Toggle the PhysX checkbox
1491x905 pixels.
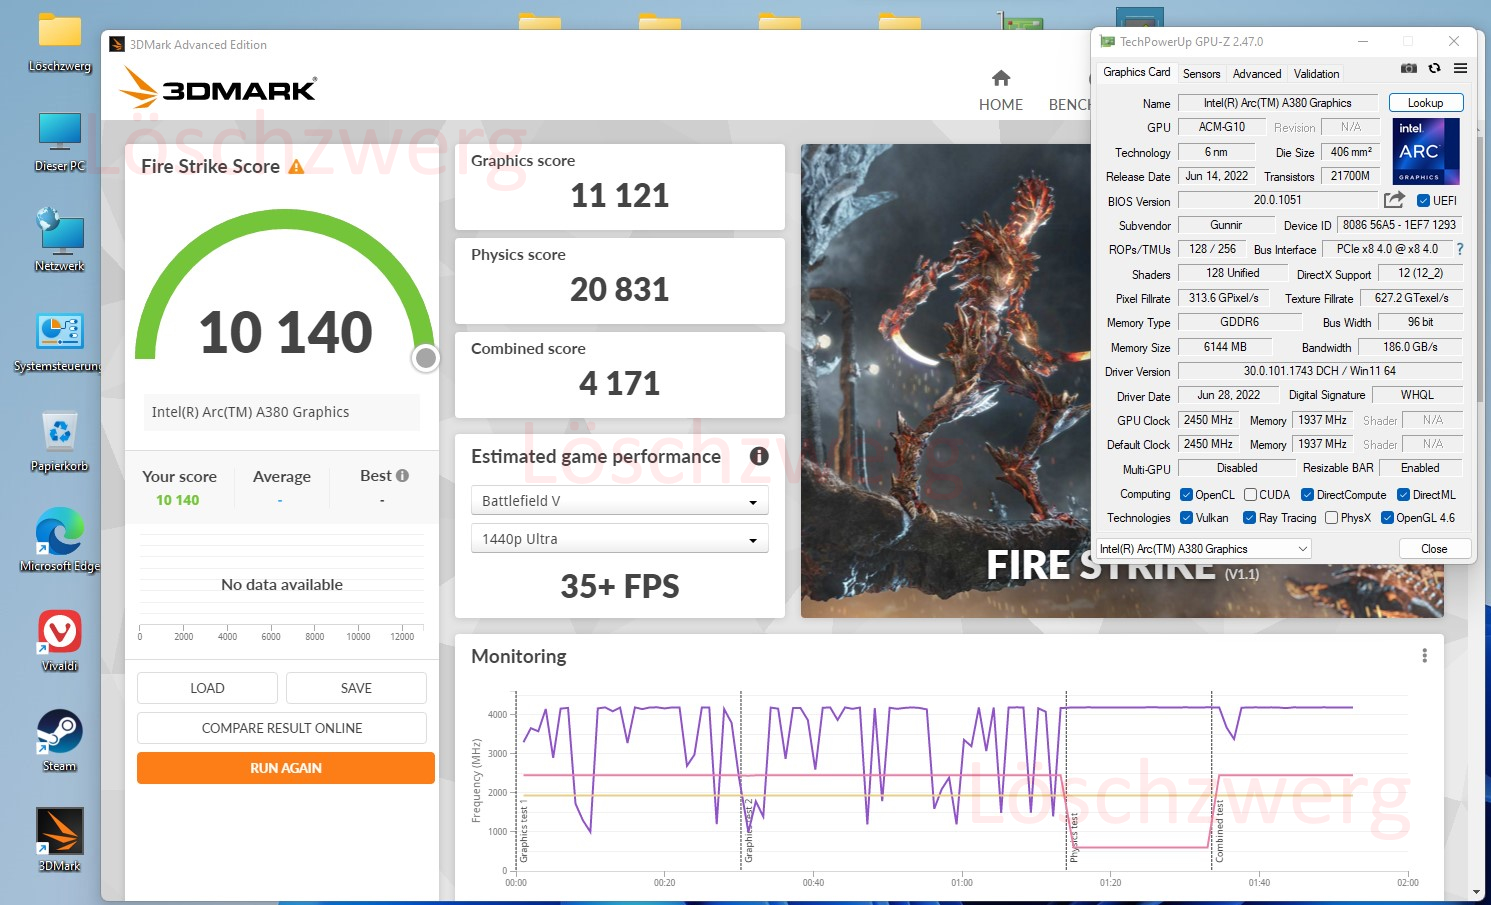pyautogui.click(x=1331, y=518)
